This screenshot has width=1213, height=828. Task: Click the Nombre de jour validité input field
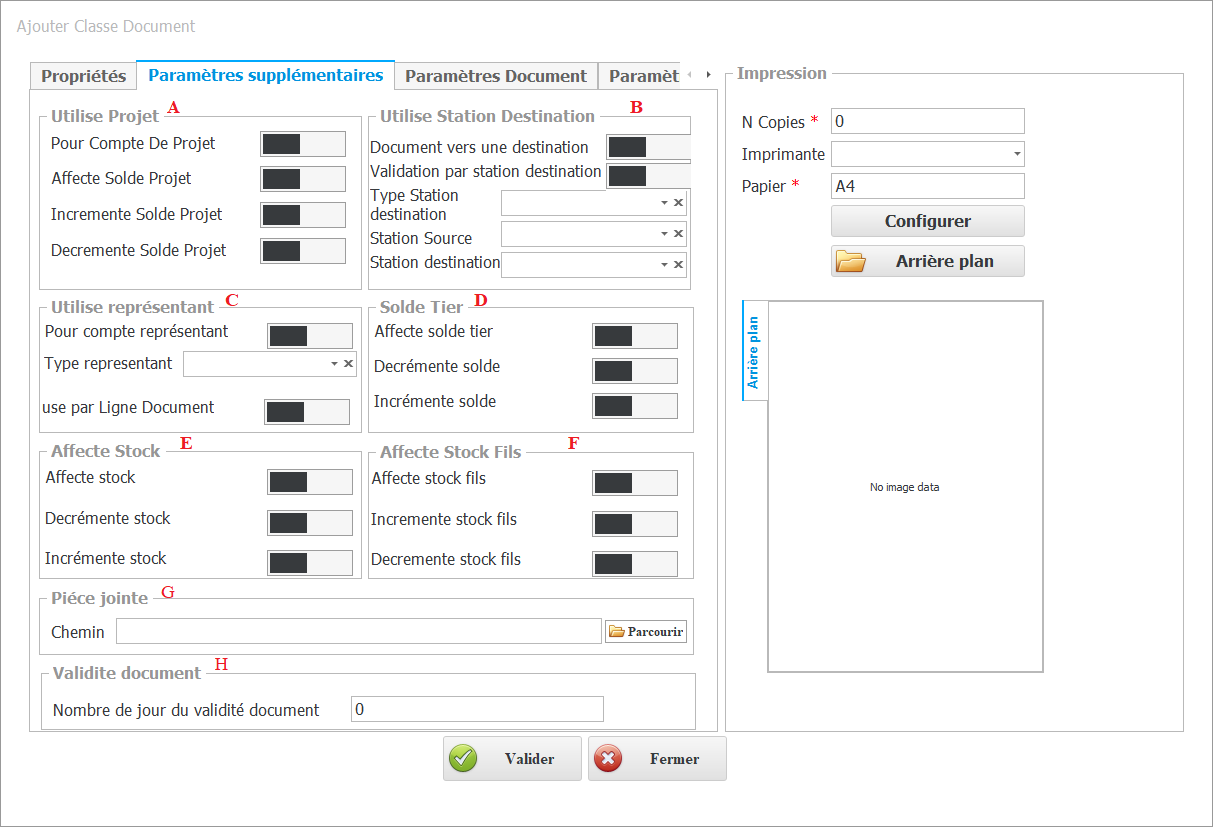pyautogui.click(x=477, y=709)
